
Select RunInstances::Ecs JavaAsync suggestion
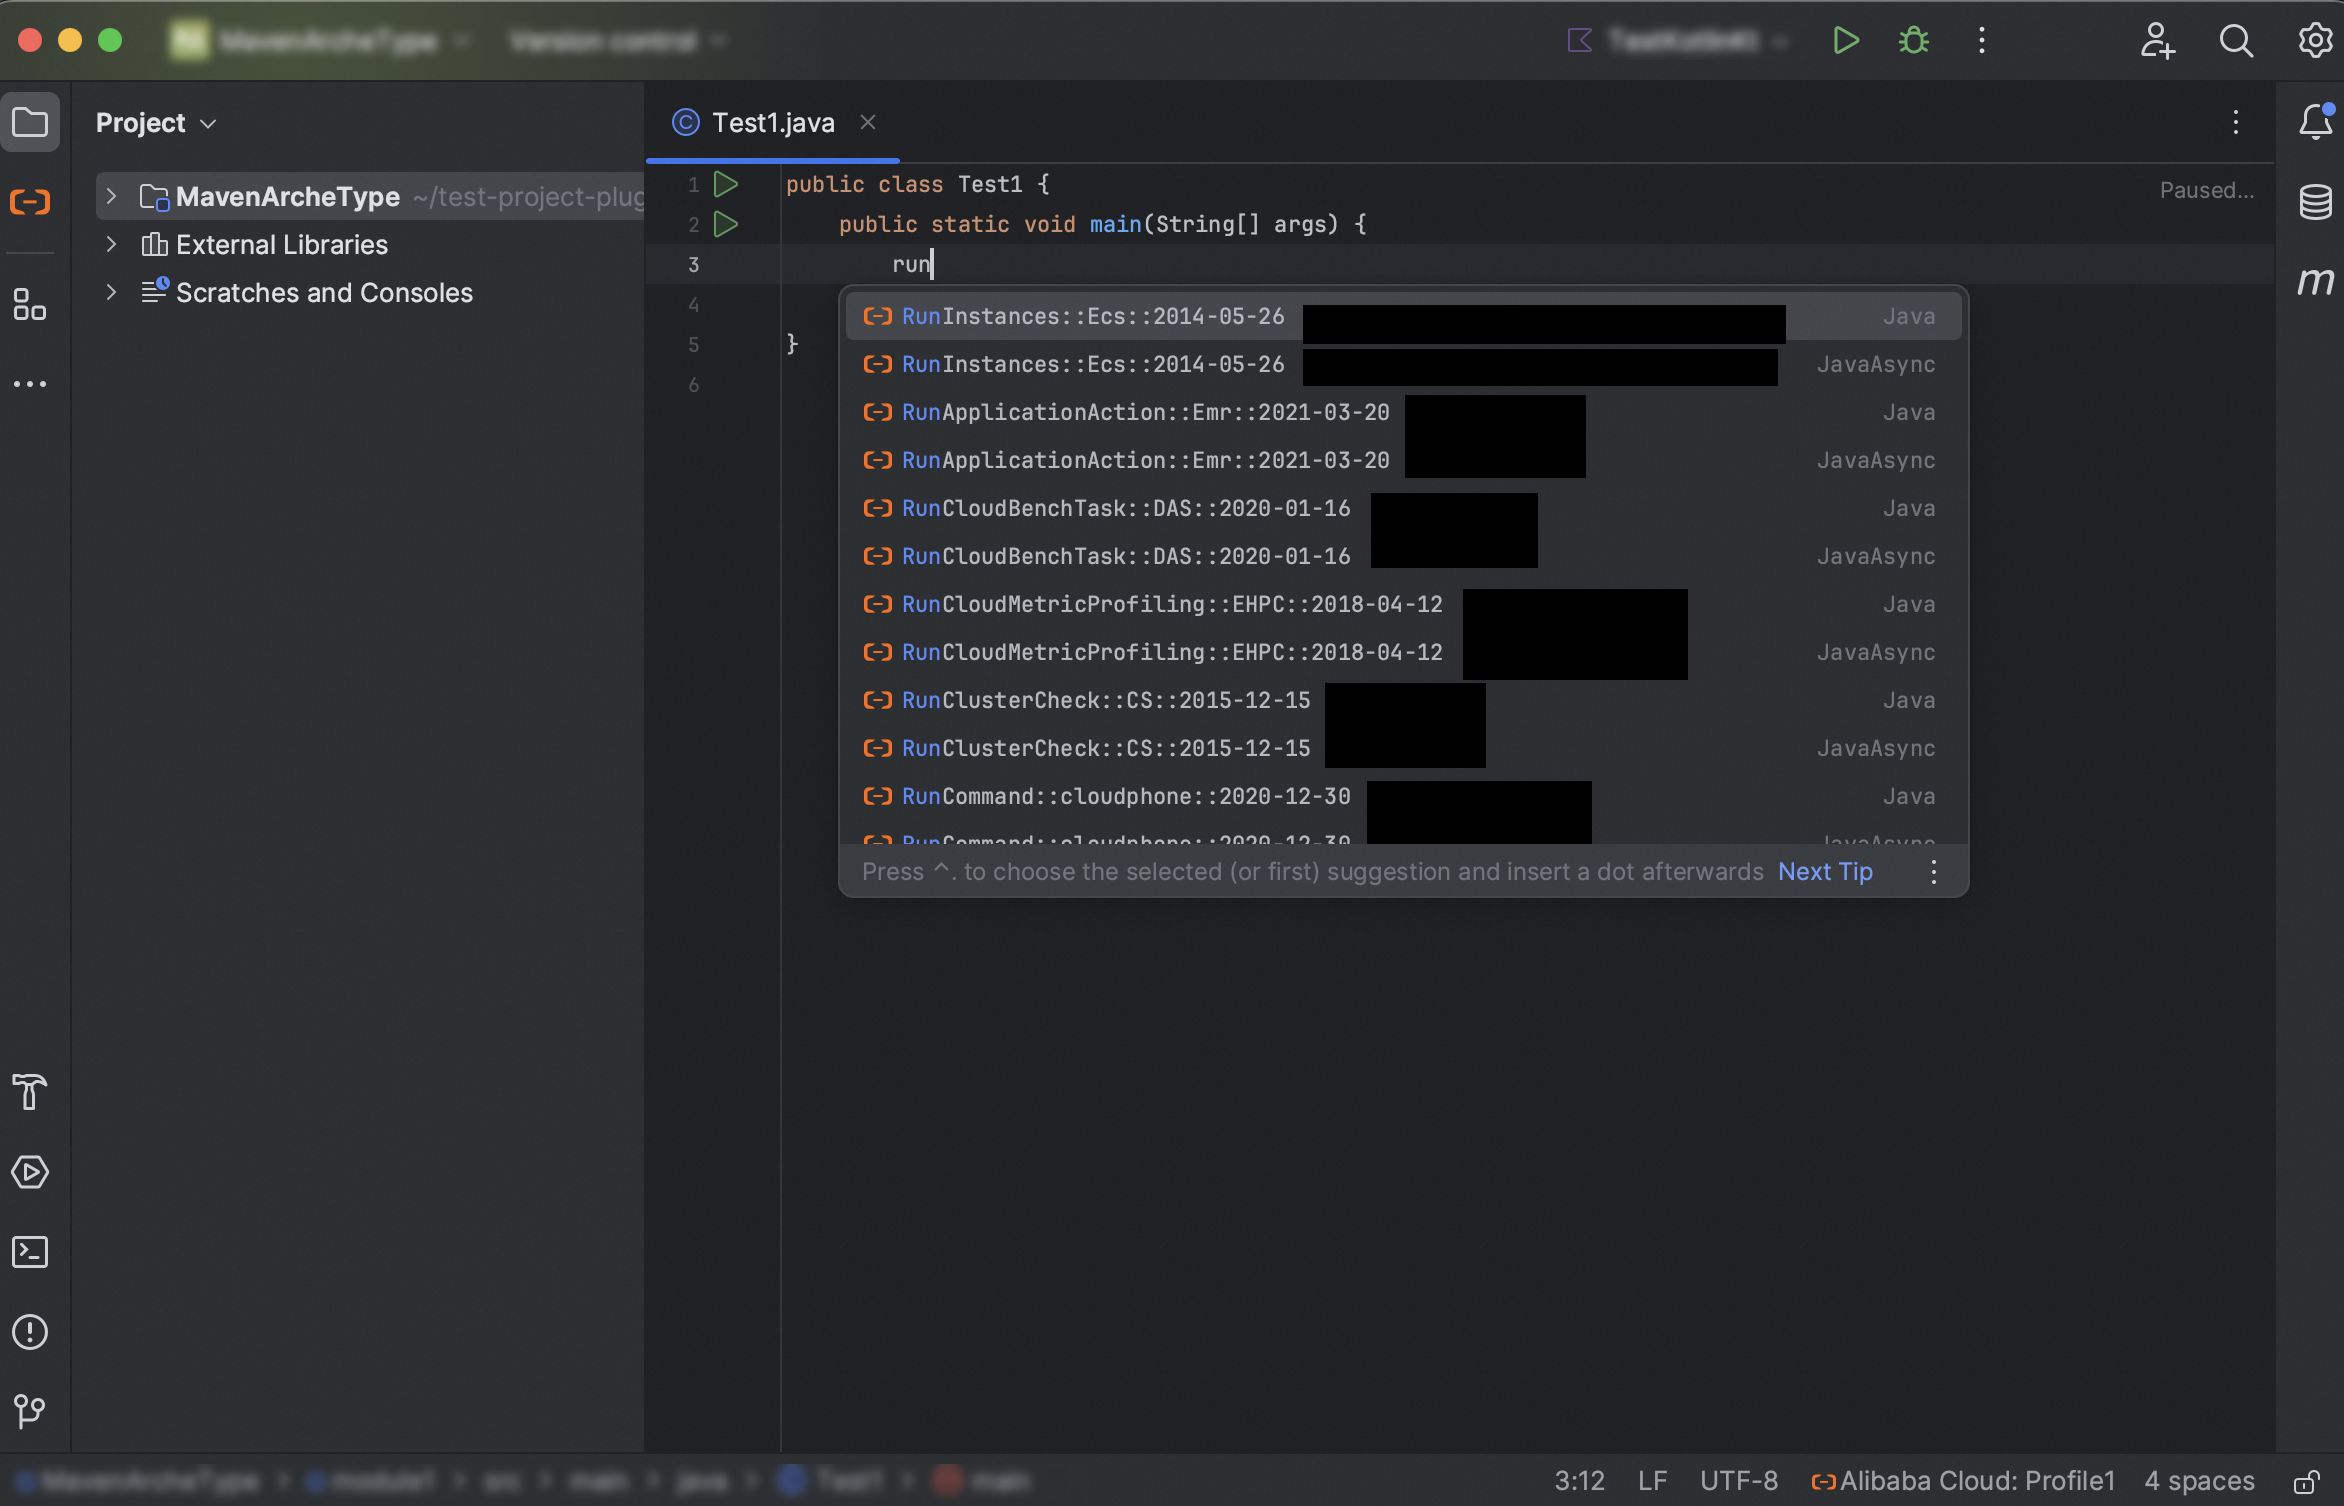pyautogui.click(x=1403, y=364)
